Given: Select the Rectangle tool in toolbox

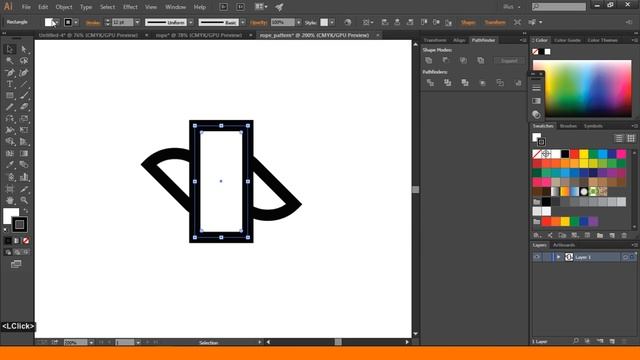Looking at the screenshot, I should 10,96.
